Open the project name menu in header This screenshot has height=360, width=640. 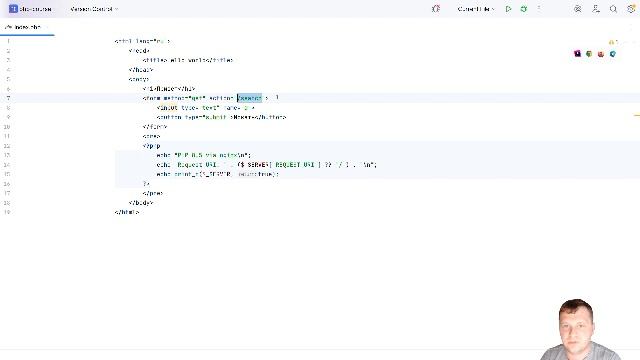pos(31,9)
